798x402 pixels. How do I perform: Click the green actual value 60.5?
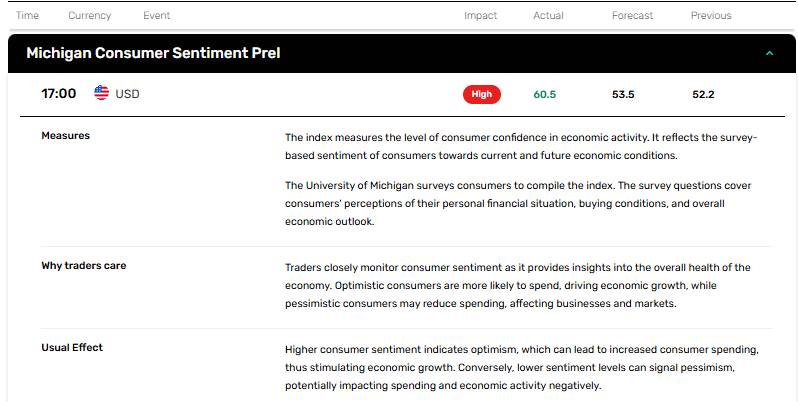point(545,95)
